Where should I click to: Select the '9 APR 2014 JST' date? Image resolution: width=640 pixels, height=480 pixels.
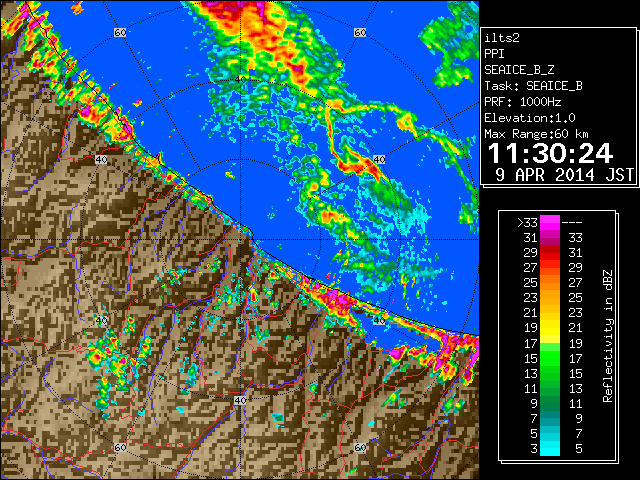click(x=564, y=175)
